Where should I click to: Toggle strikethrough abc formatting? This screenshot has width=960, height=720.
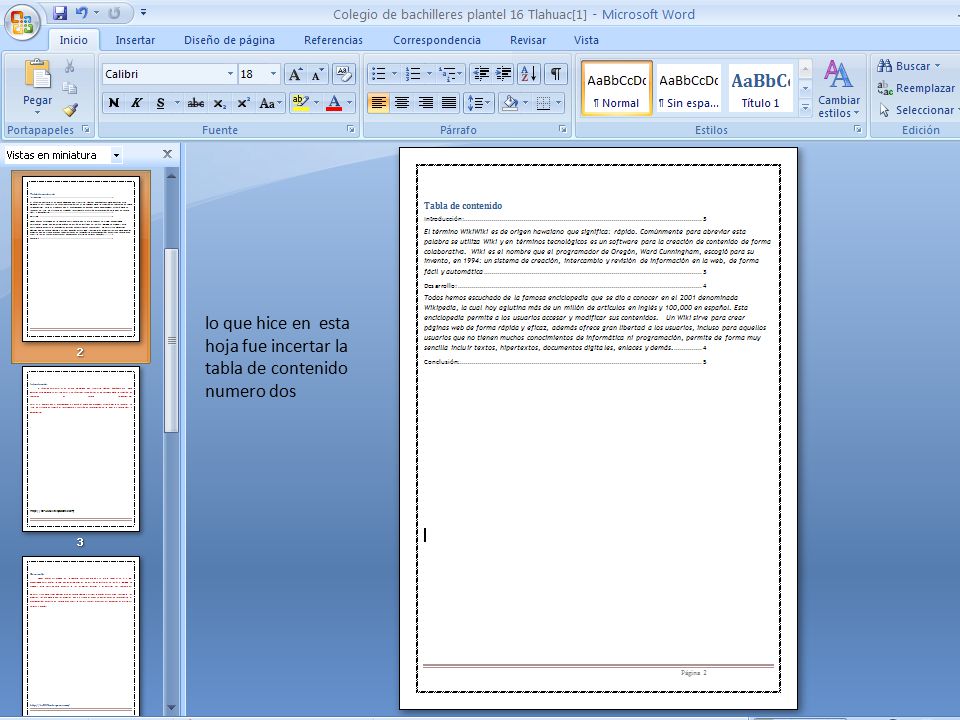(196, 103)
